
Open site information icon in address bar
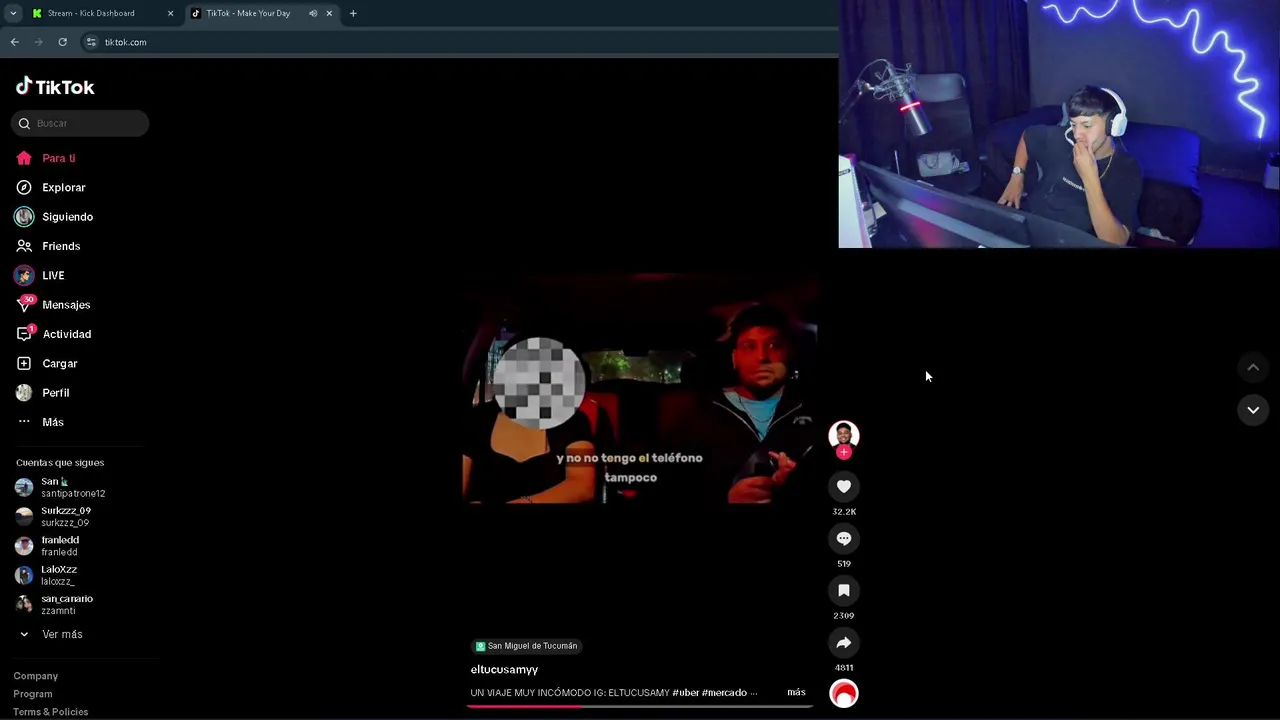[91, 42]
